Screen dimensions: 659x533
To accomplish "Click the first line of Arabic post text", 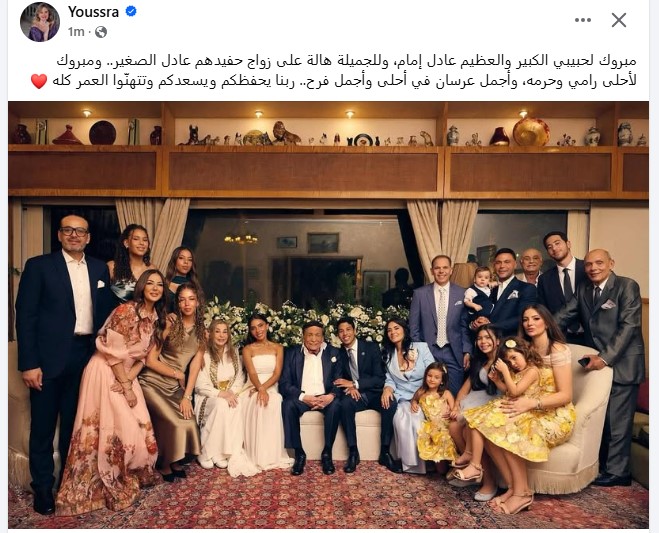I will (x=347, y=61).
